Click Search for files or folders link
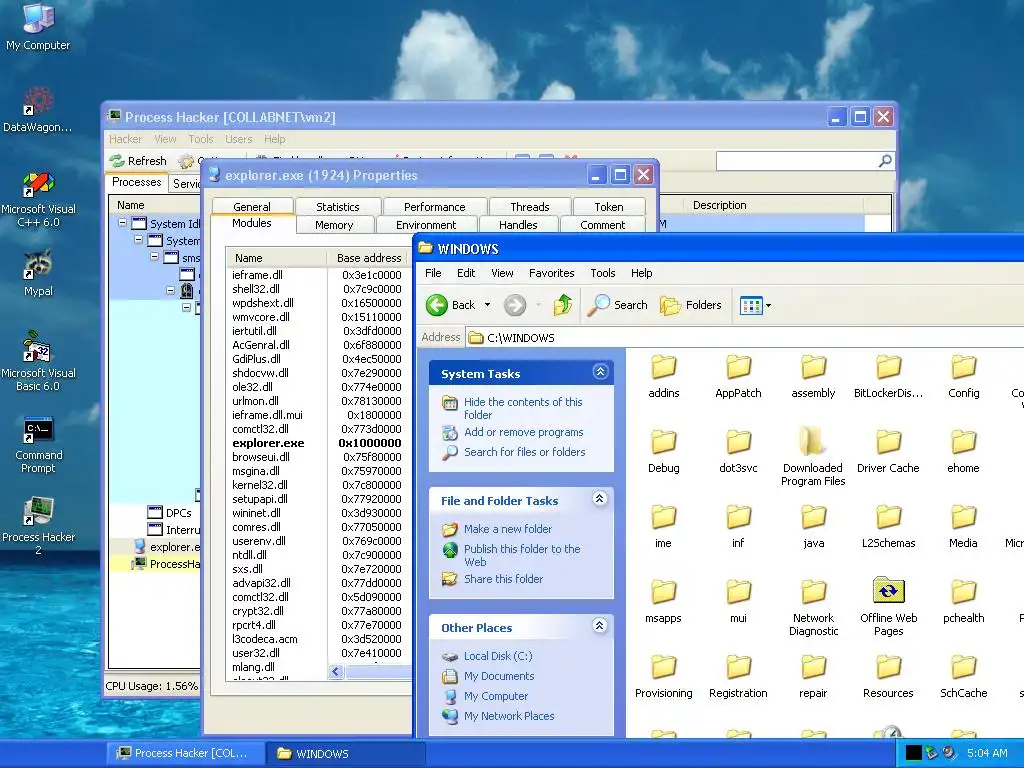Image resolution: width=1024 pixels, height=768 pixels. tap(524, 452)
